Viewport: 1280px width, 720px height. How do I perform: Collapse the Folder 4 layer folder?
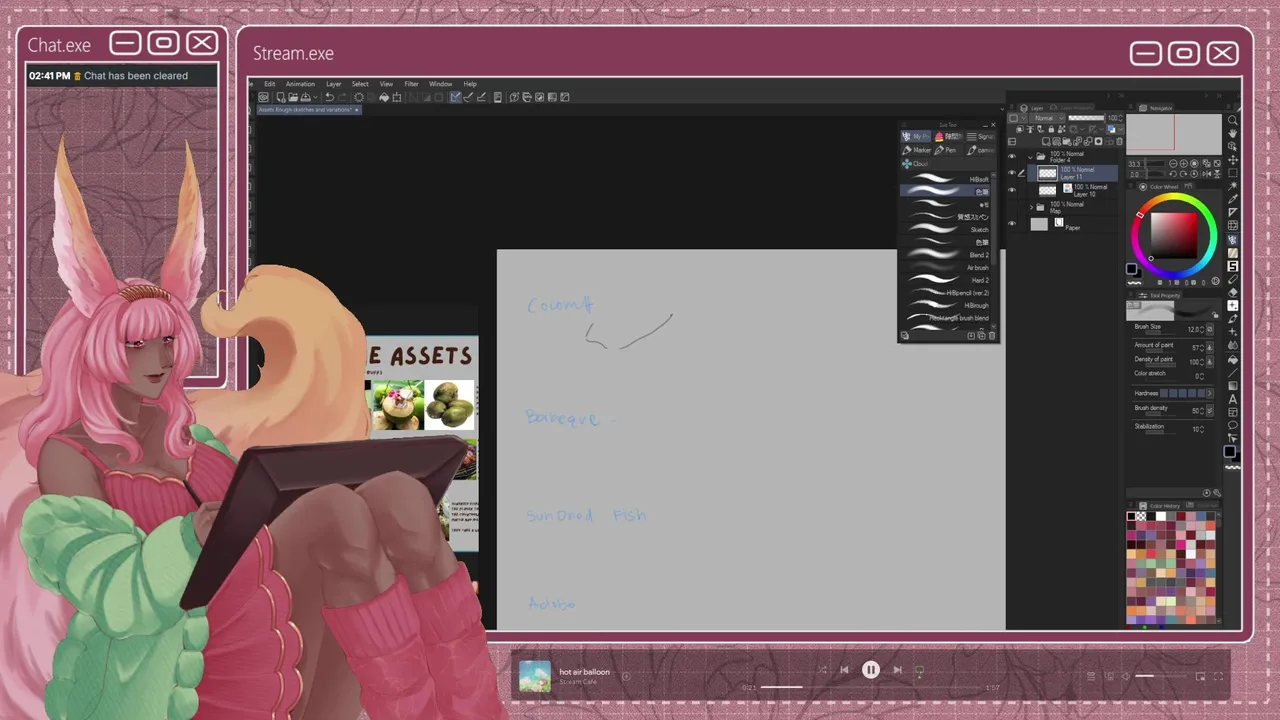[x=1030, y=157]
